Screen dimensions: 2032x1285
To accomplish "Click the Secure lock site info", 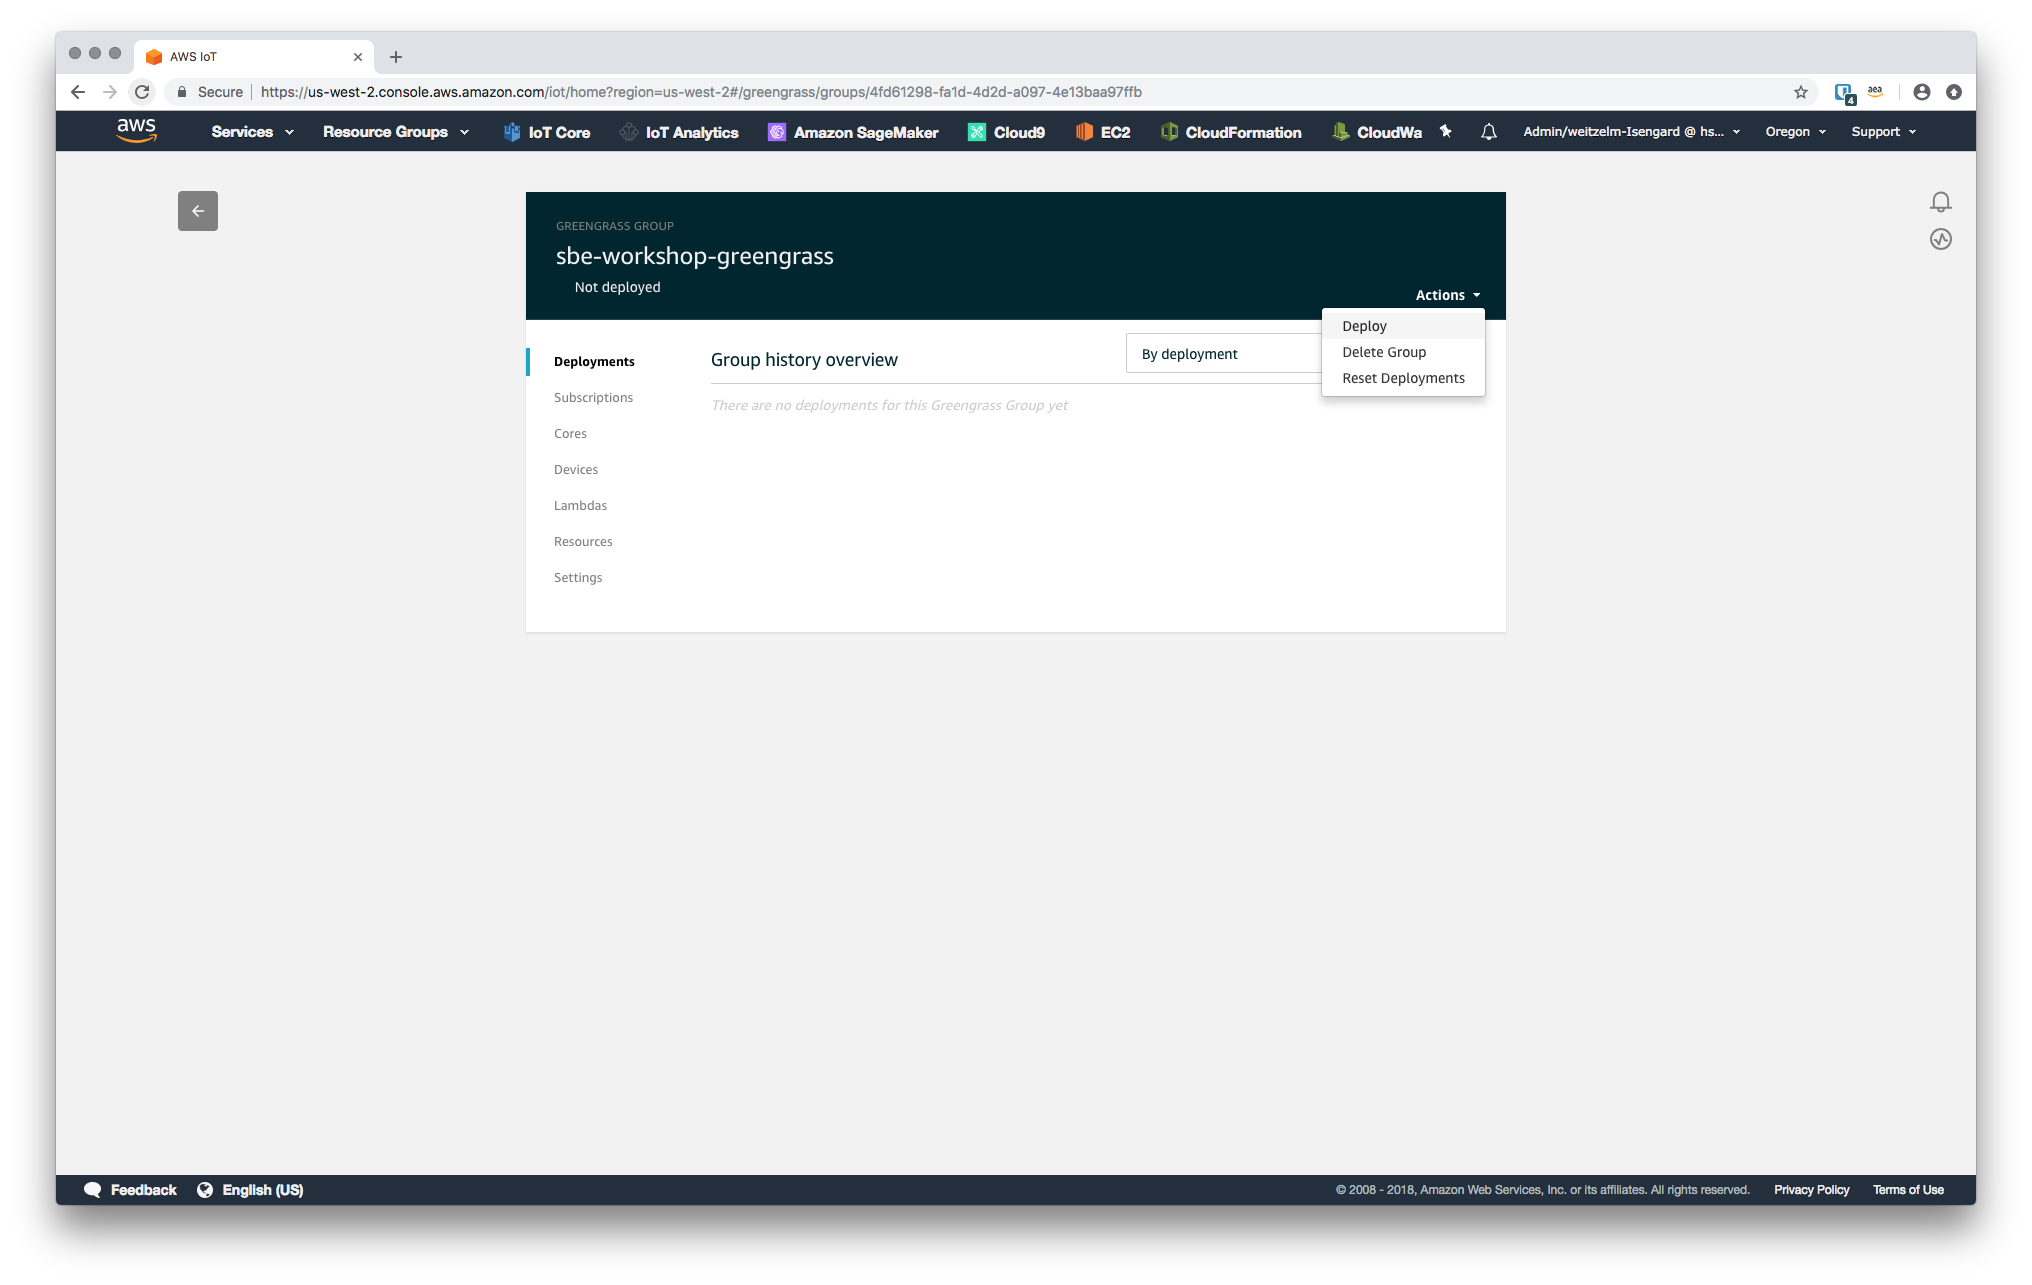I will pos(210,92).
